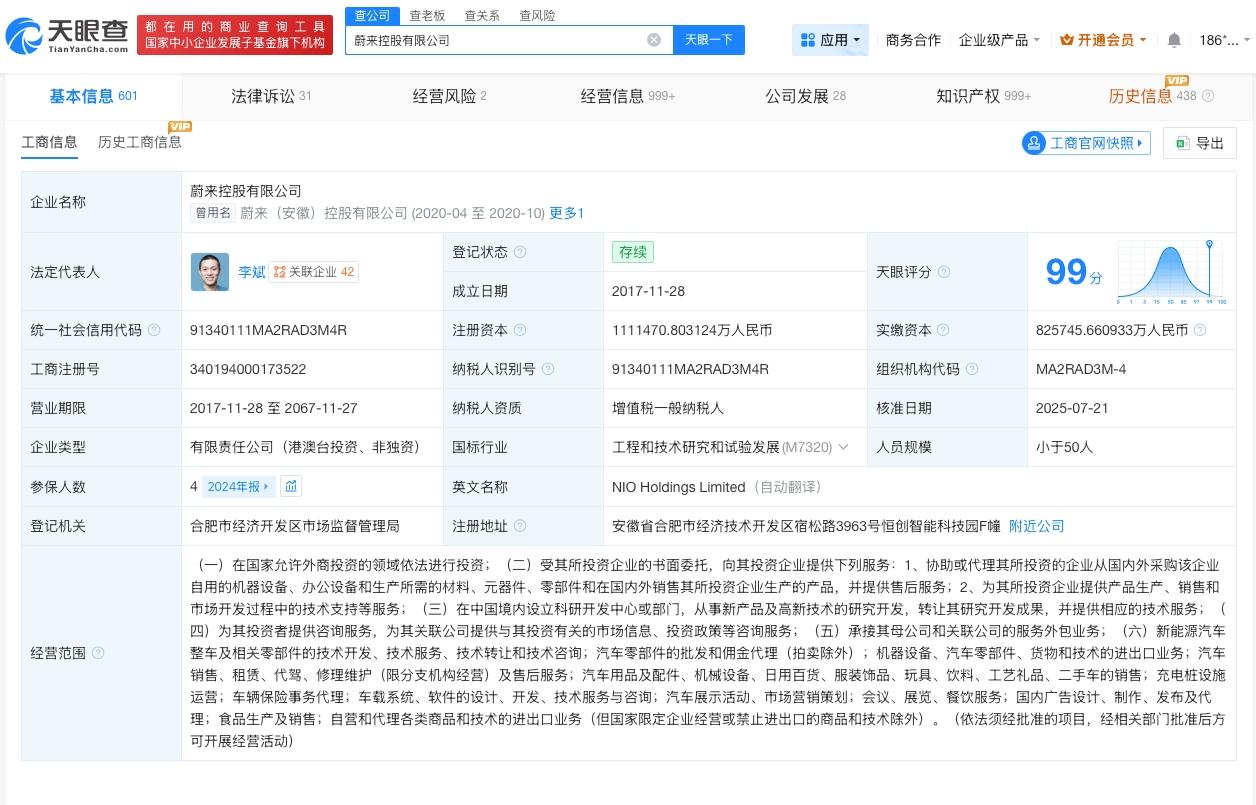Click help icon next to 经营范围
1256x805 pixels.
coord(98,653)
